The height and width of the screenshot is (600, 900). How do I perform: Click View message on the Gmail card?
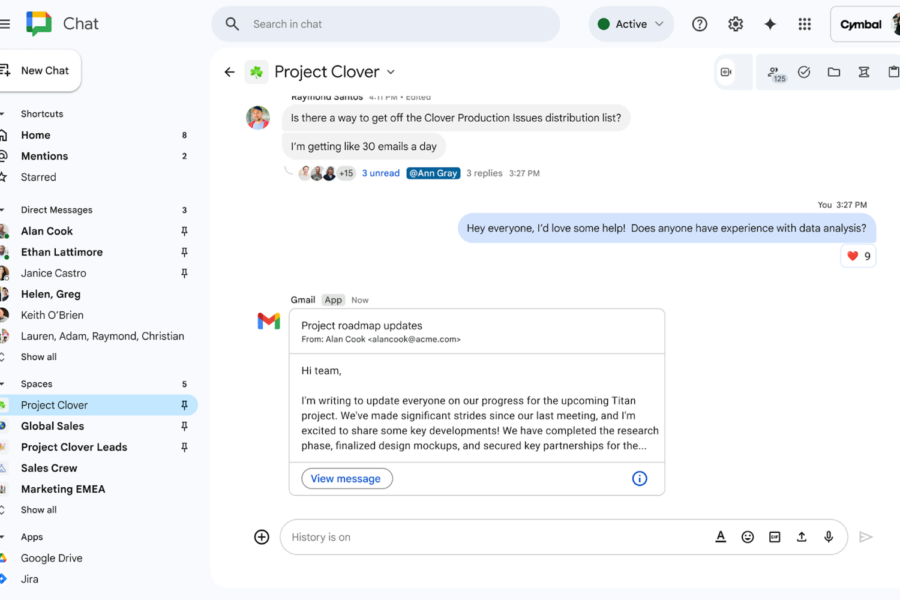[346, 479]
